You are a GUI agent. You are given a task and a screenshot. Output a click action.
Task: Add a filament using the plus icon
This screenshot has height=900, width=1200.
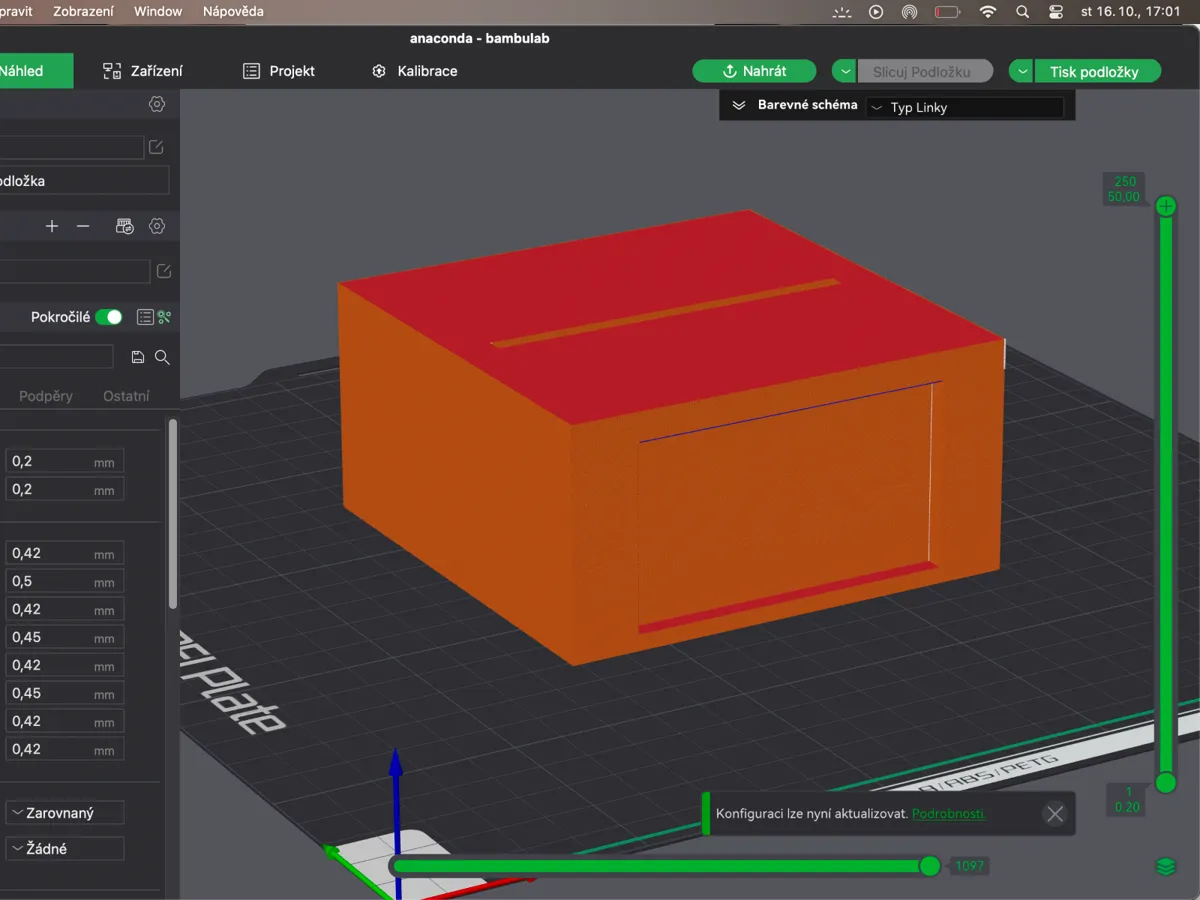pyautogui.click(x=52, y=226)
